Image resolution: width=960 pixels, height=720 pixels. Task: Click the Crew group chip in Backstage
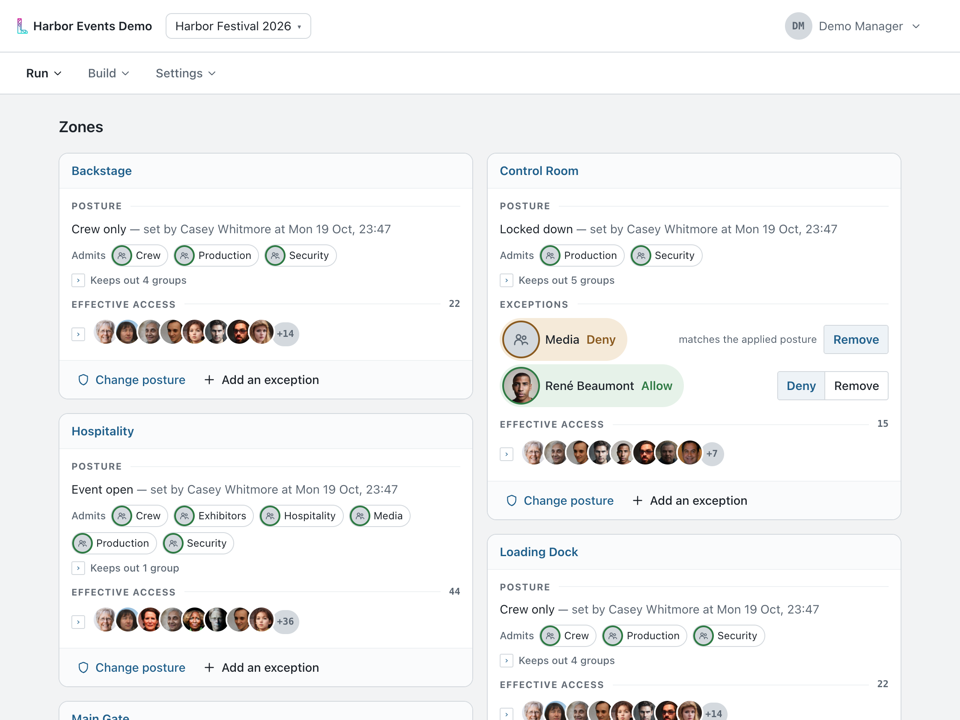coord(140,255)
